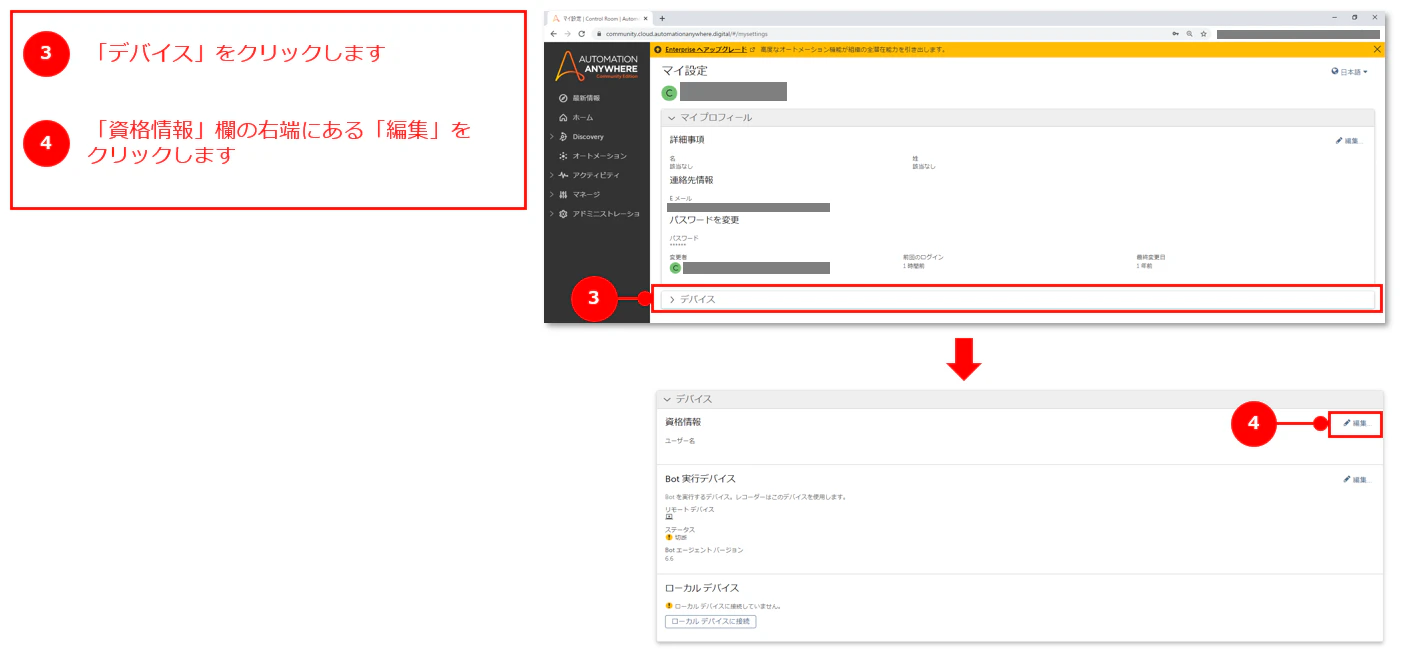Screen dimensions: 1404x660
Task: Click the yellow warning icon beside 切断 status
Action: click(669, 537)
